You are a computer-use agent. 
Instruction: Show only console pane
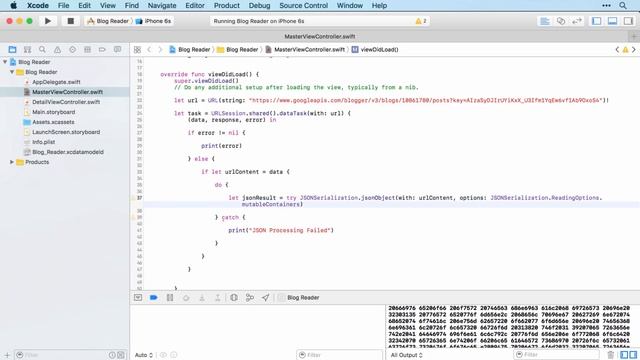click(x=633, y=355)
